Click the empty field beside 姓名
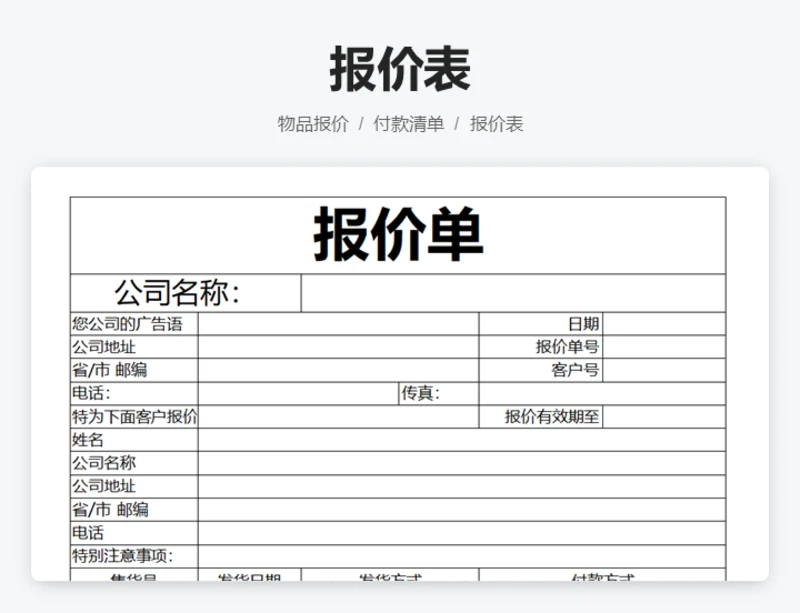The width and height of the screenshot is (800, 613). pos(461,440)
